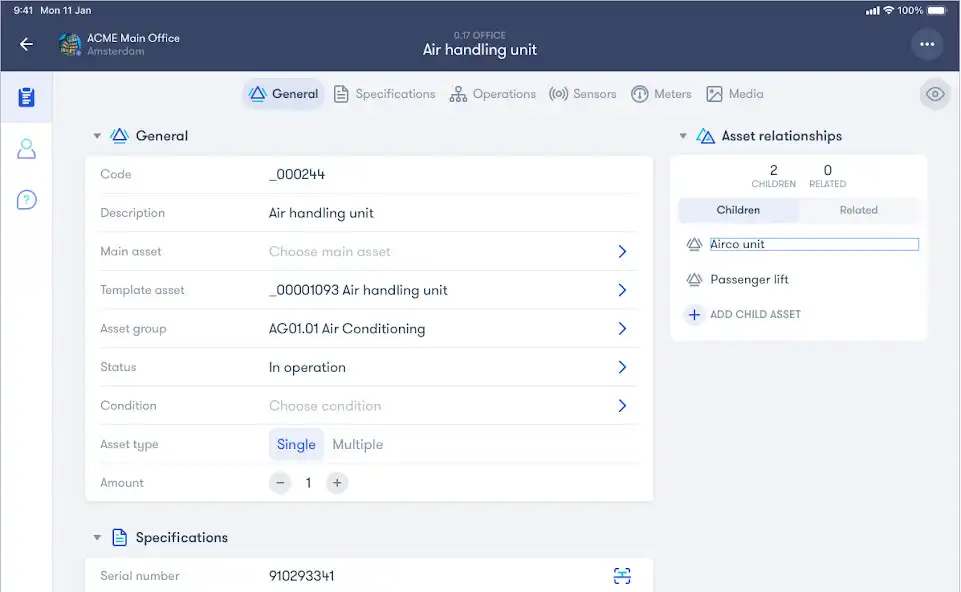Open the Related relationships tab
Viewport: 961px width, 592px height.
[x=858, y=210]
